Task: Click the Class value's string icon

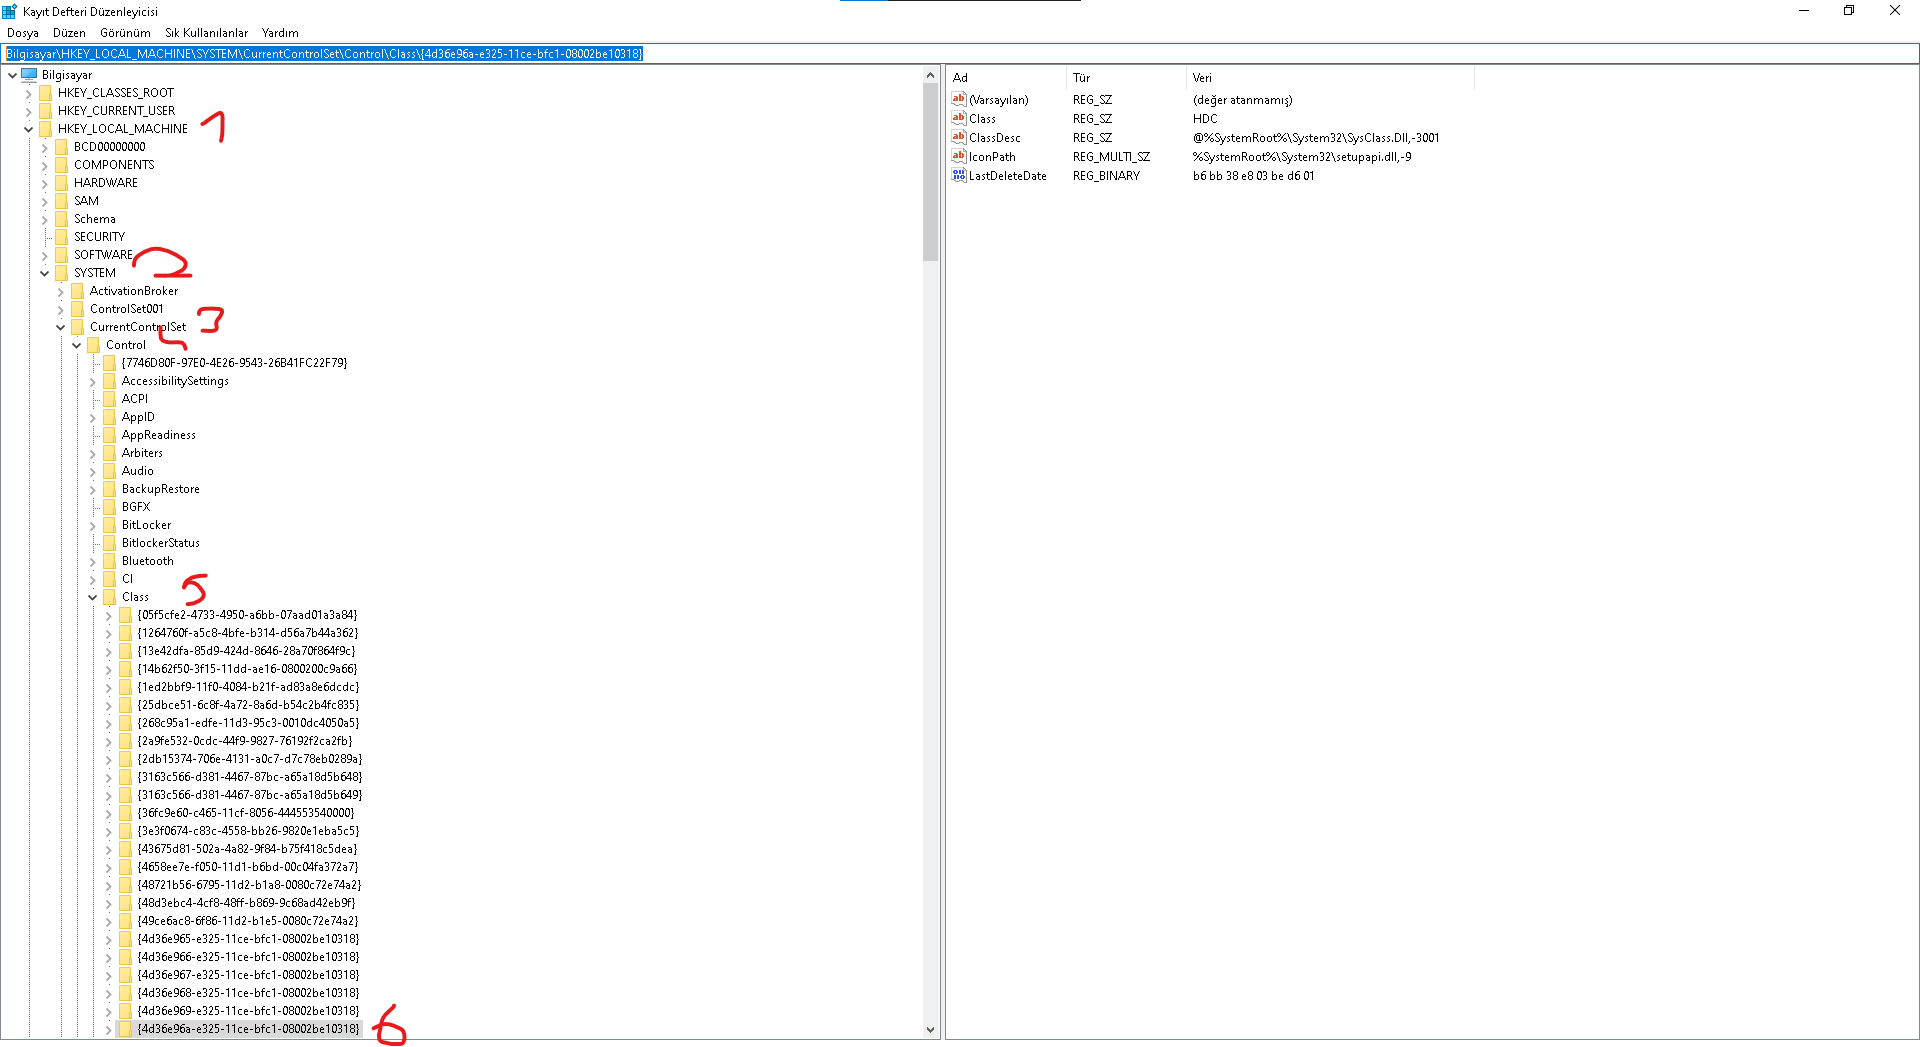Action: (959, 118)
